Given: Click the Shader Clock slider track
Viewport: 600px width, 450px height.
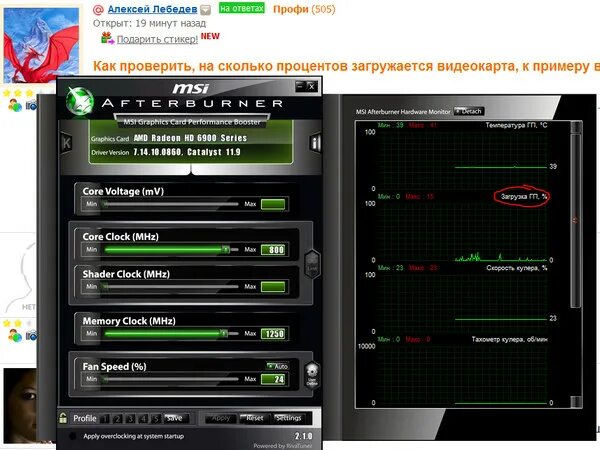Looking at the screenshot, I should 171,287.
